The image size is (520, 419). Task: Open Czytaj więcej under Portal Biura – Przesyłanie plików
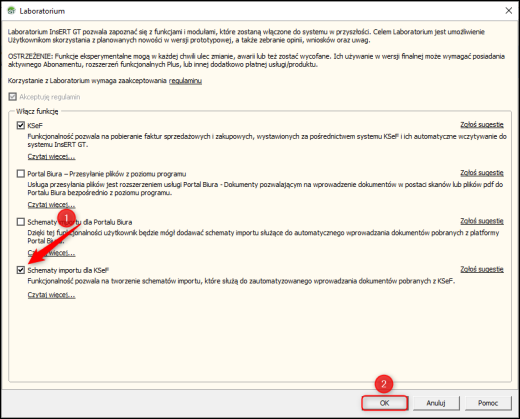click(x=51, y=205)
